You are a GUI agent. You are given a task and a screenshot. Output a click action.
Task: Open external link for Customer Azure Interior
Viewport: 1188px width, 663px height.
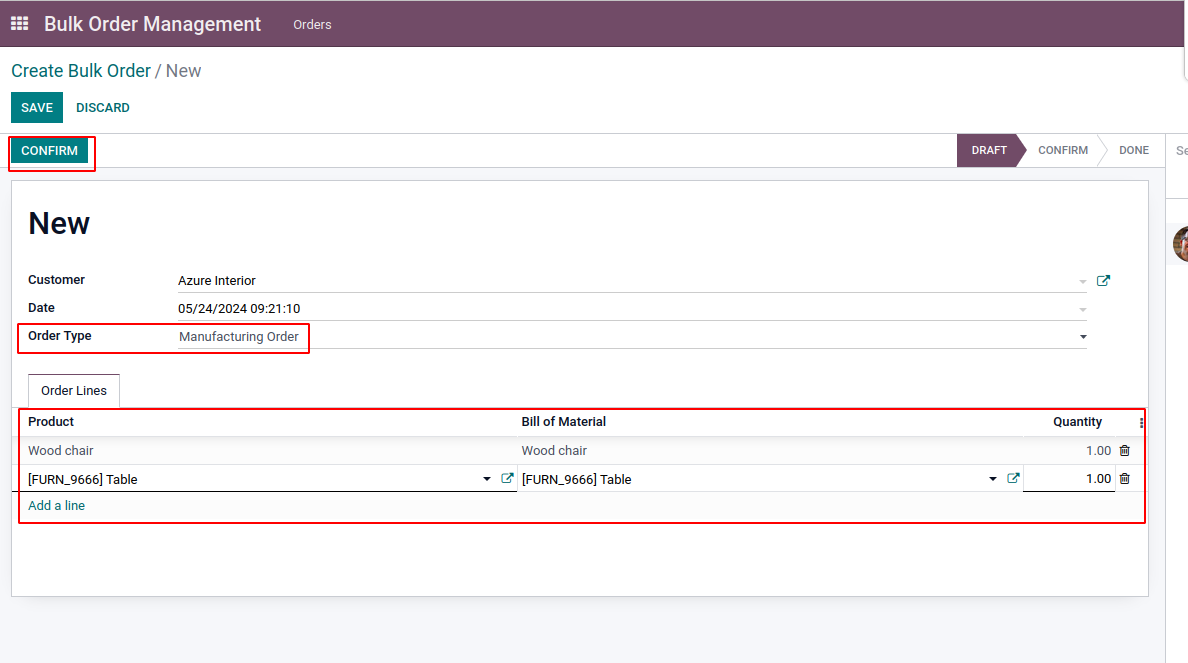[1103, 280]
